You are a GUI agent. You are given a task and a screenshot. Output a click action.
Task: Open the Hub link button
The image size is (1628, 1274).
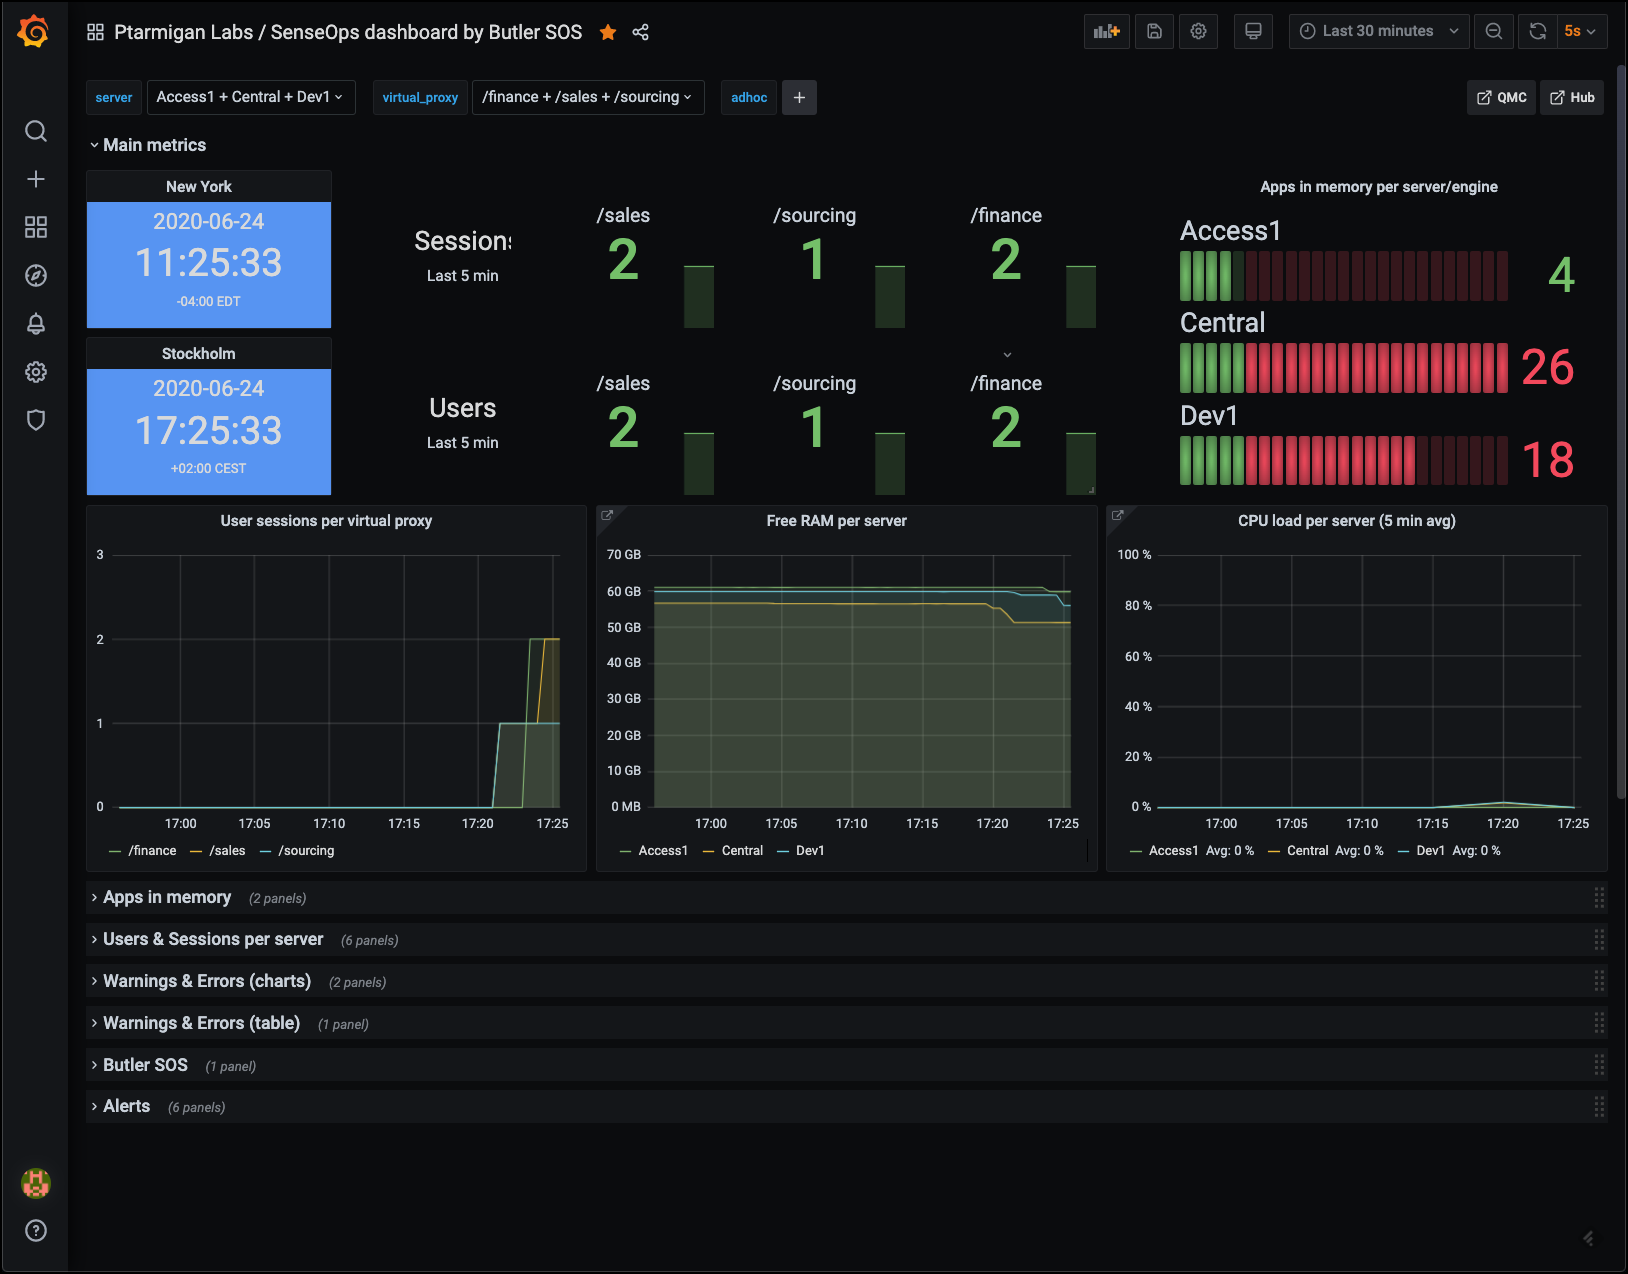click(1571, 97)
